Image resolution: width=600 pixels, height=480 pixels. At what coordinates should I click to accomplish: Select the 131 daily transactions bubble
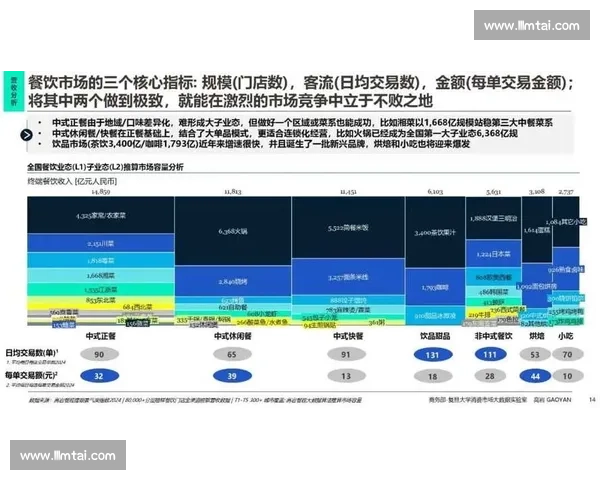pos(432,354)
